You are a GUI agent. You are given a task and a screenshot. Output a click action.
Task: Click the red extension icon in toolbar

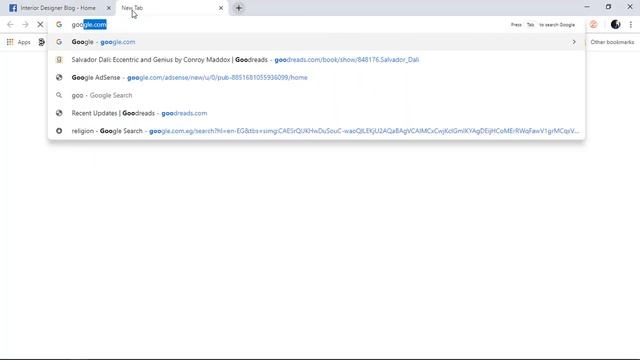593,24
